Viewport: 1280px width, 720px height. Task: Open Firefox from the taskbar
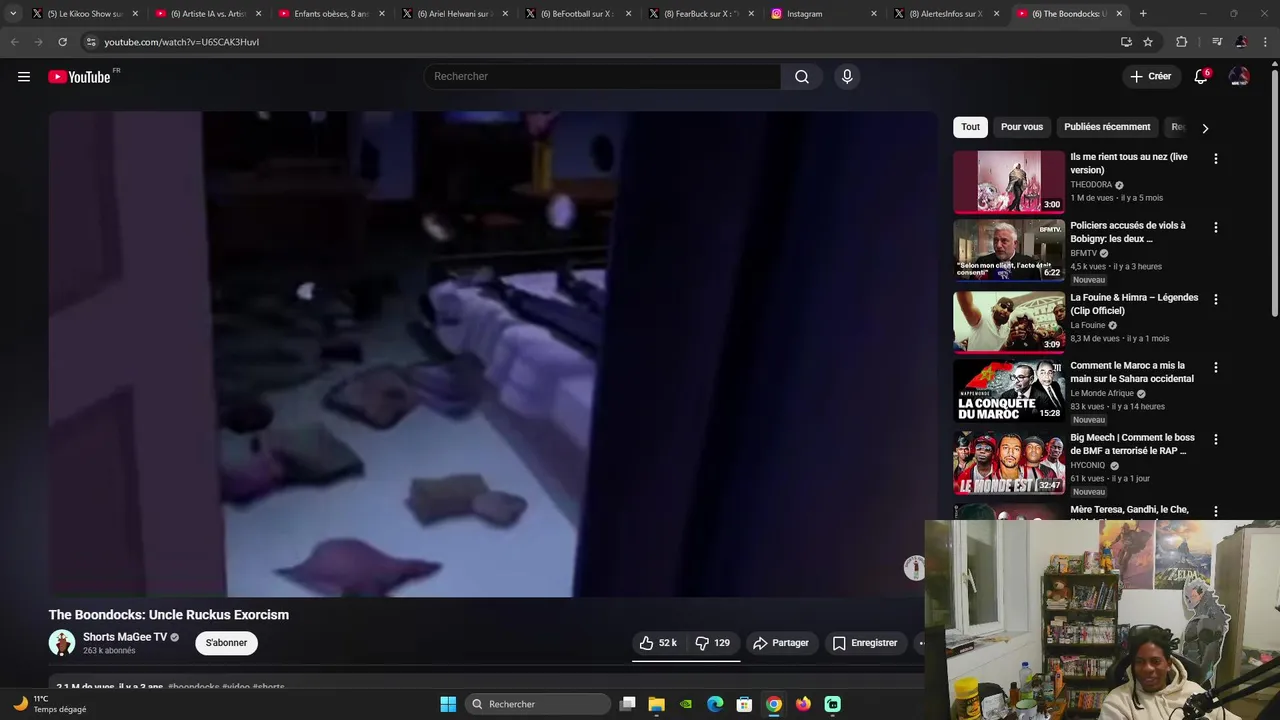(x=803, y=704)
